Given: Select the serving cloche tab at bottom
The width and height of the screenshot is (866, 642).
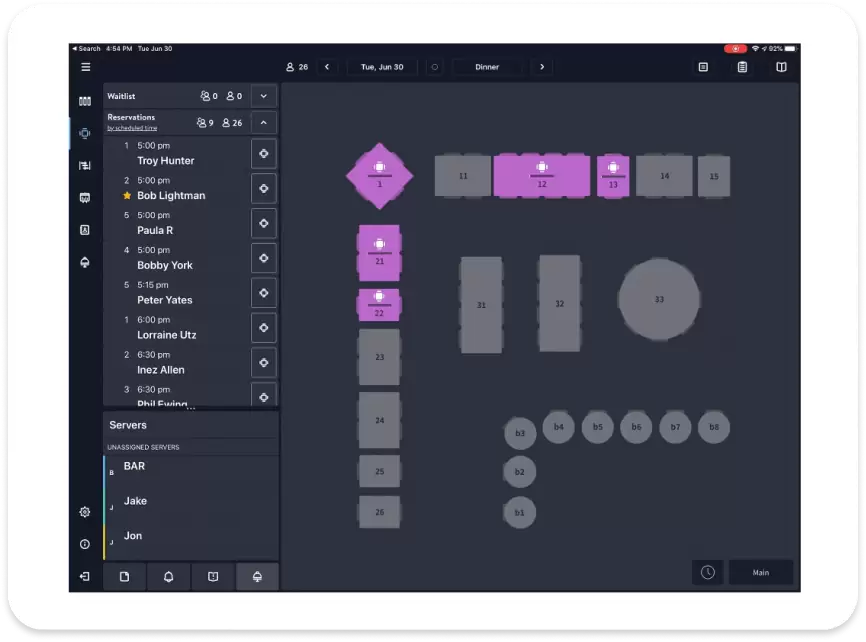Looking at the screenshot, I should click(257, 577).
